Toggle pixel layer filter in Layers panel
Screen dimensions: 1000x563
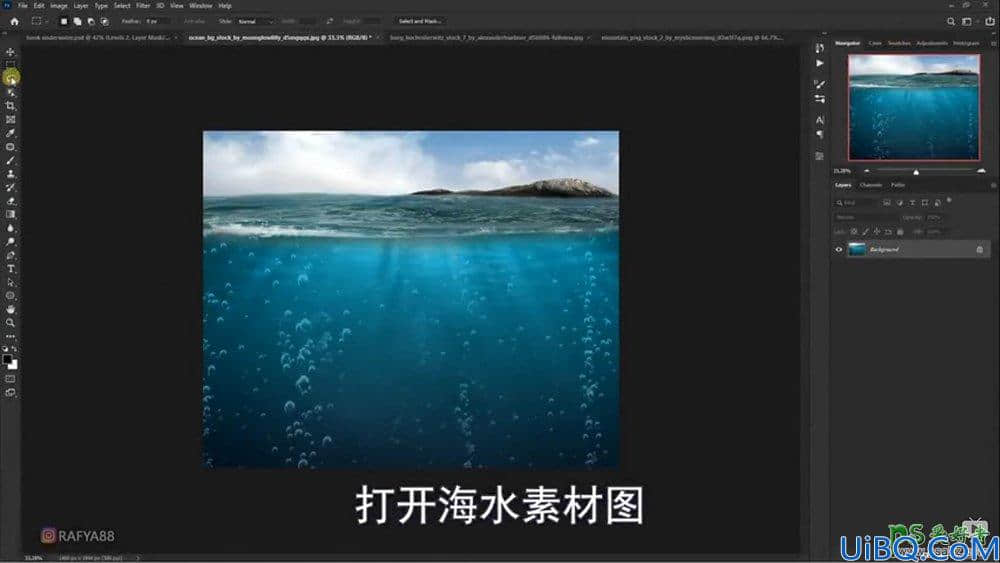pos(886,203)
